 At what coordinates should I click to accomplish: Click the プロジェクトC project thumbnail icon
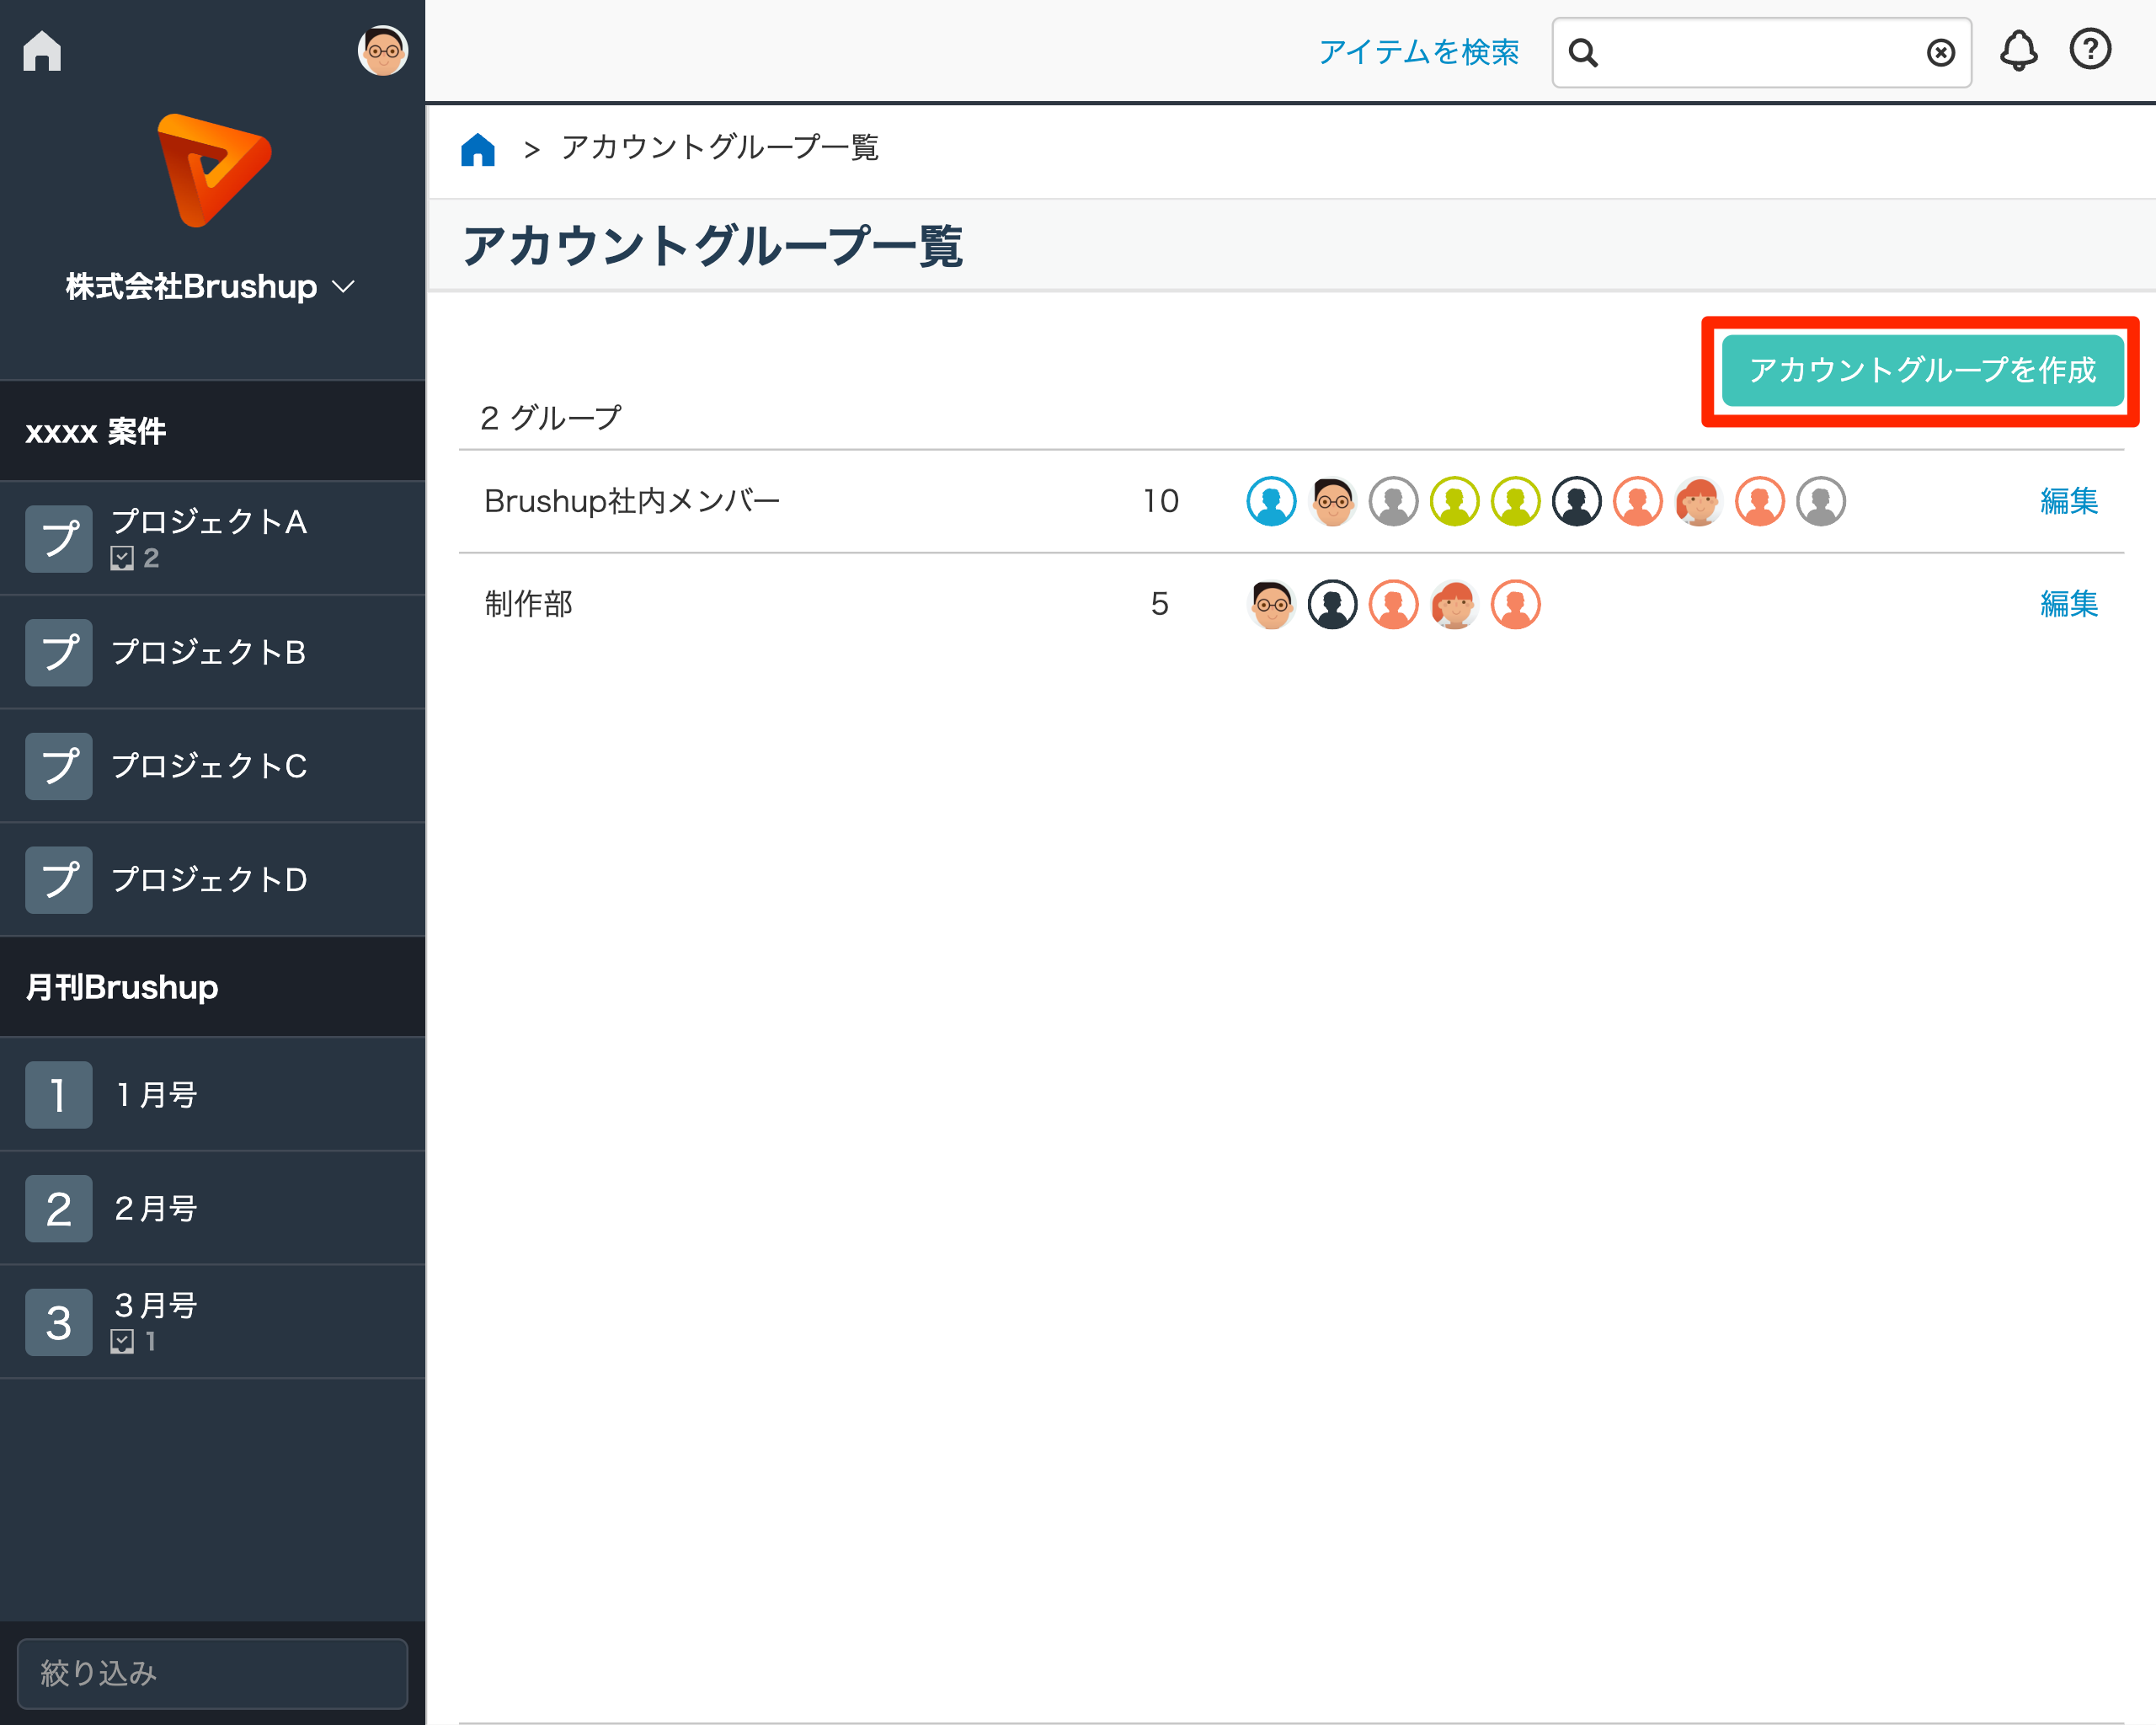(x=59, y=766)
